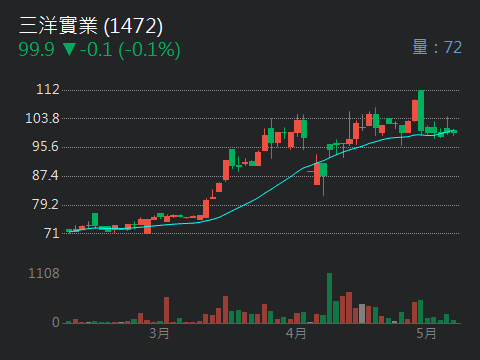Click the volume label 量 : 72
Image resolution: width=480 pixels, height=360 pixels.
437,47
